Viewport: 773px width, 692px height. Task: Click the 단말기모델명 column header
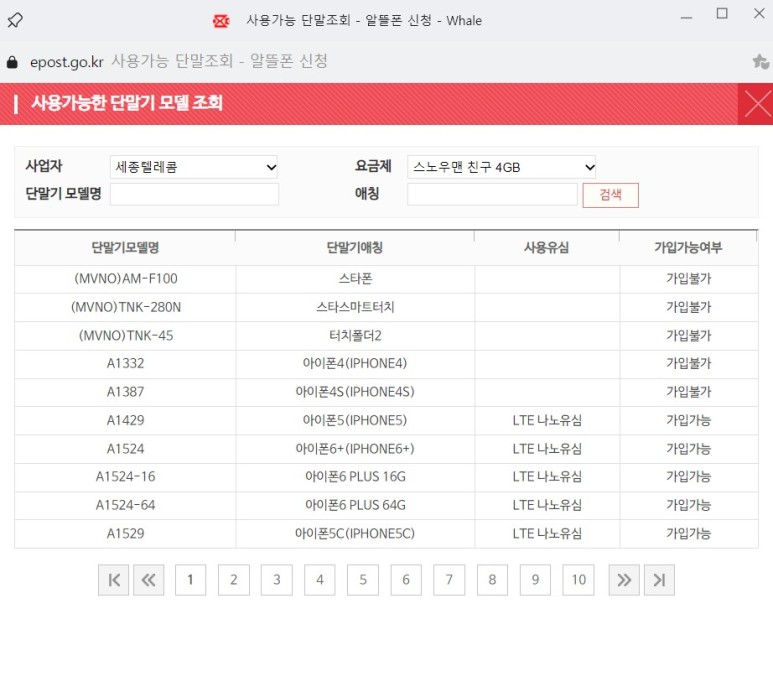(x=125, y=247)
